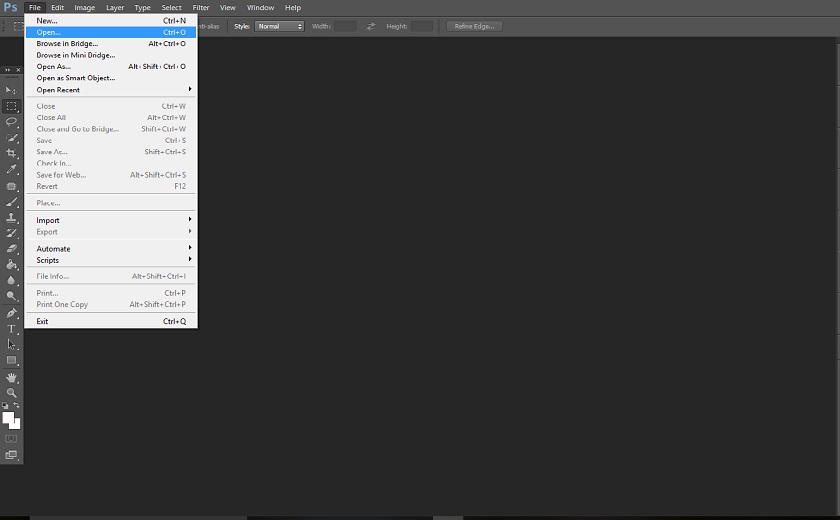
Task: Open the Layer menu
Action: tap(115, 7)
